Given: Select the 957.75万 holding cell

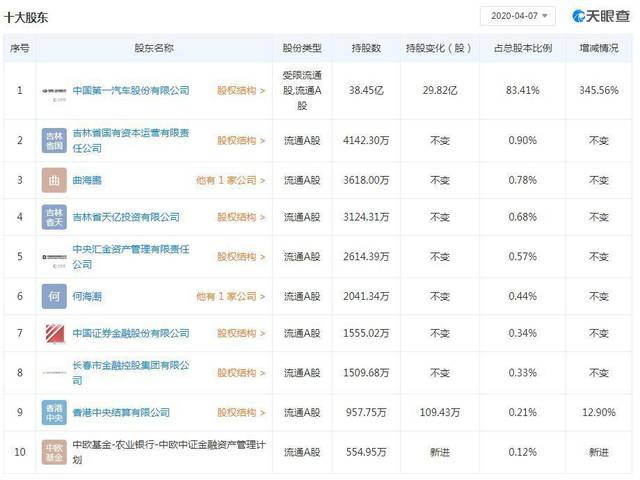Looking at the screenshot, I should tap(366, 412).
